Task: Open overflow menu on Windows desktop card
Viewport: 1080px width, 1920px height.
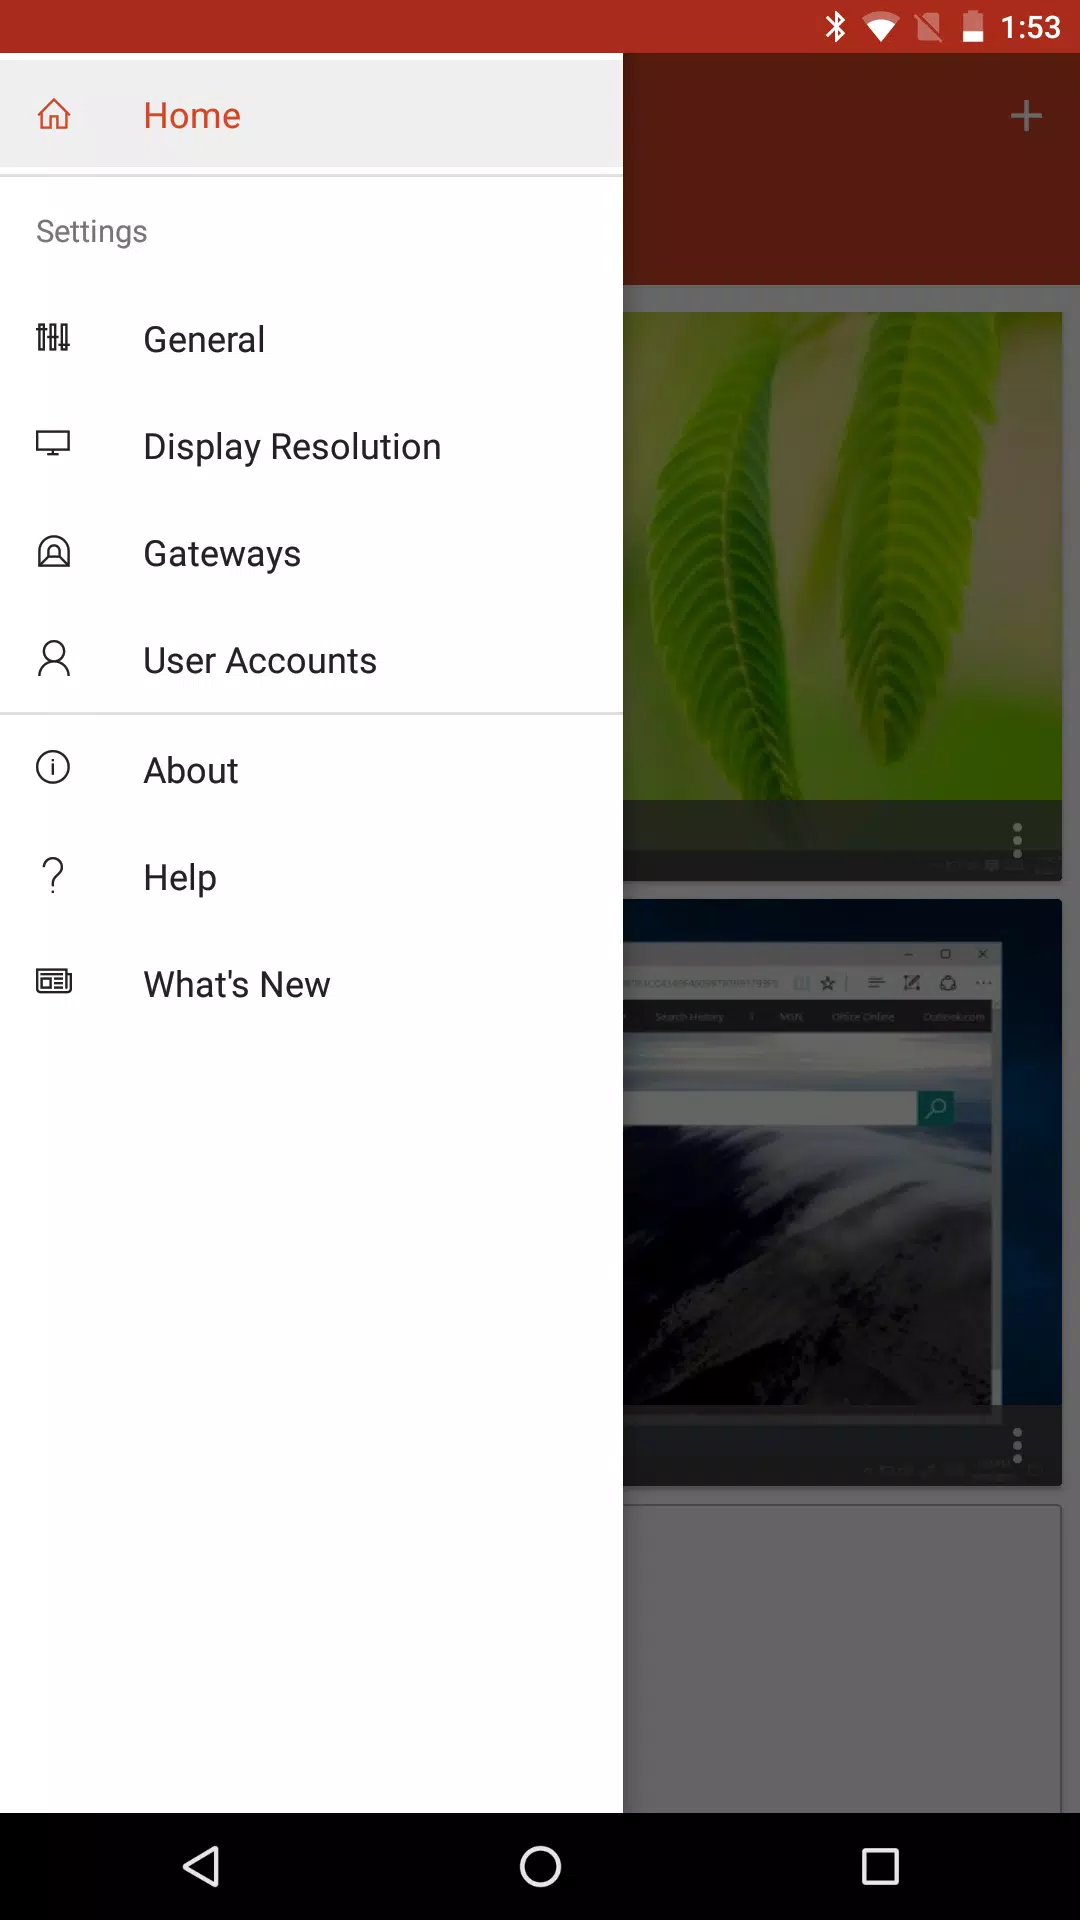Action: tap(1017, 1446)
